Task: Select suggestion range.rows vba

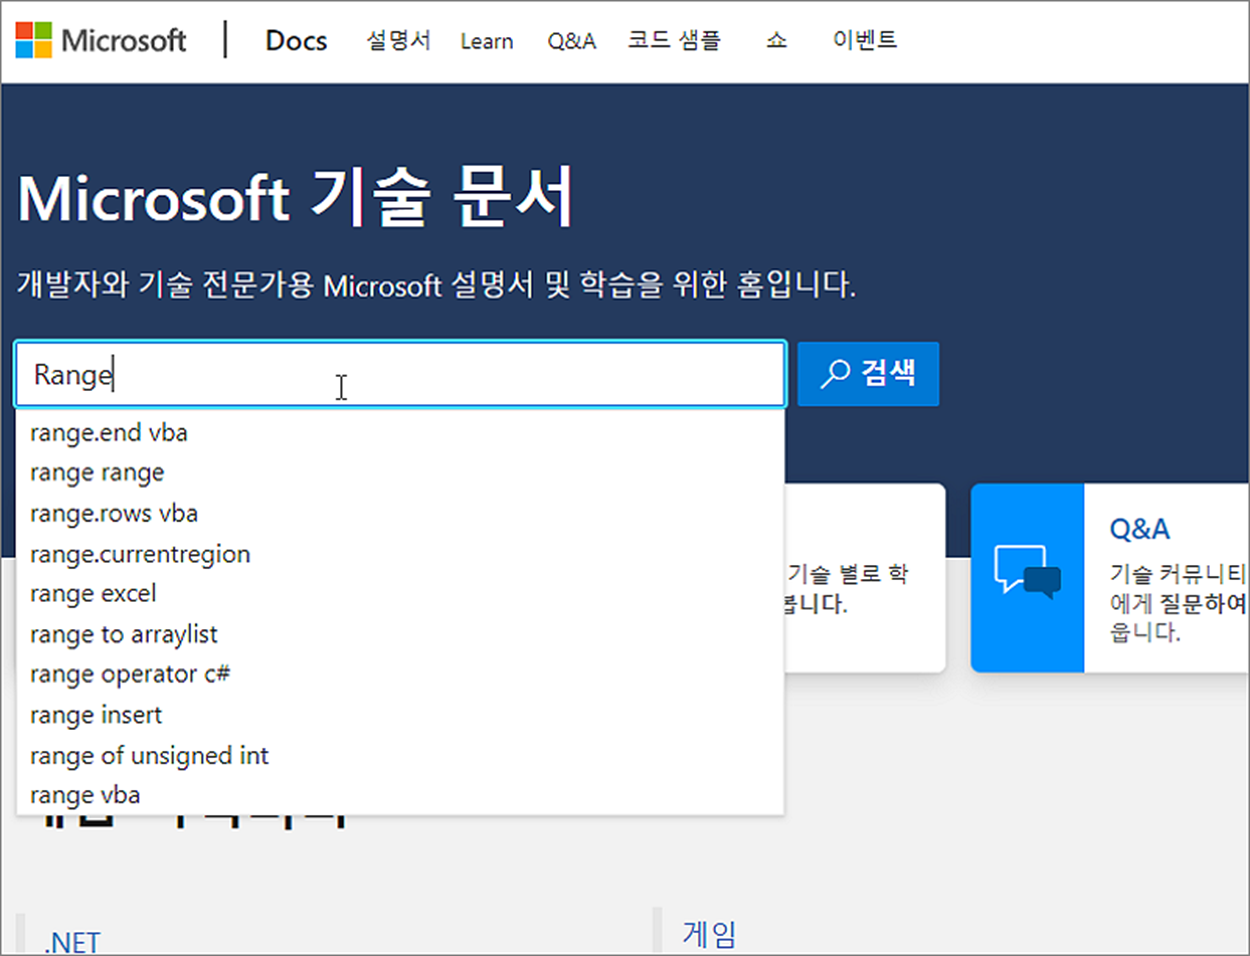Action: coord(400,514)
